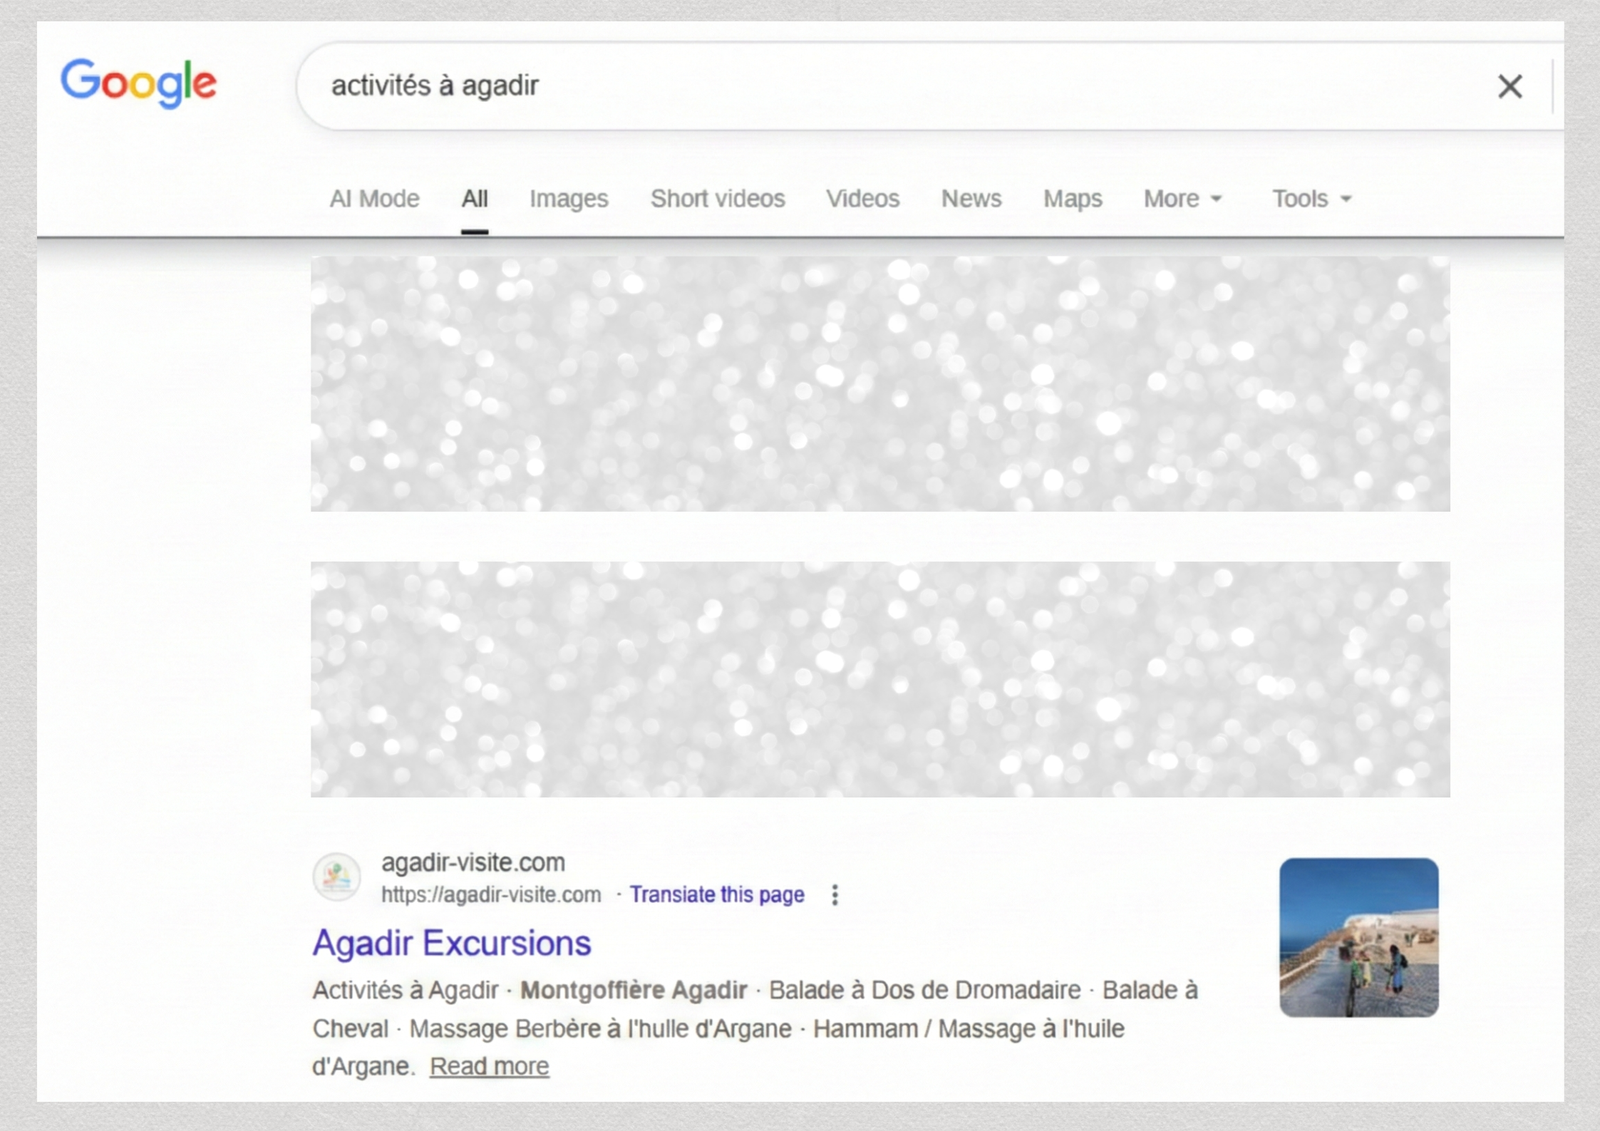Click Read more in the result snippet

[x=489, y=1067]
